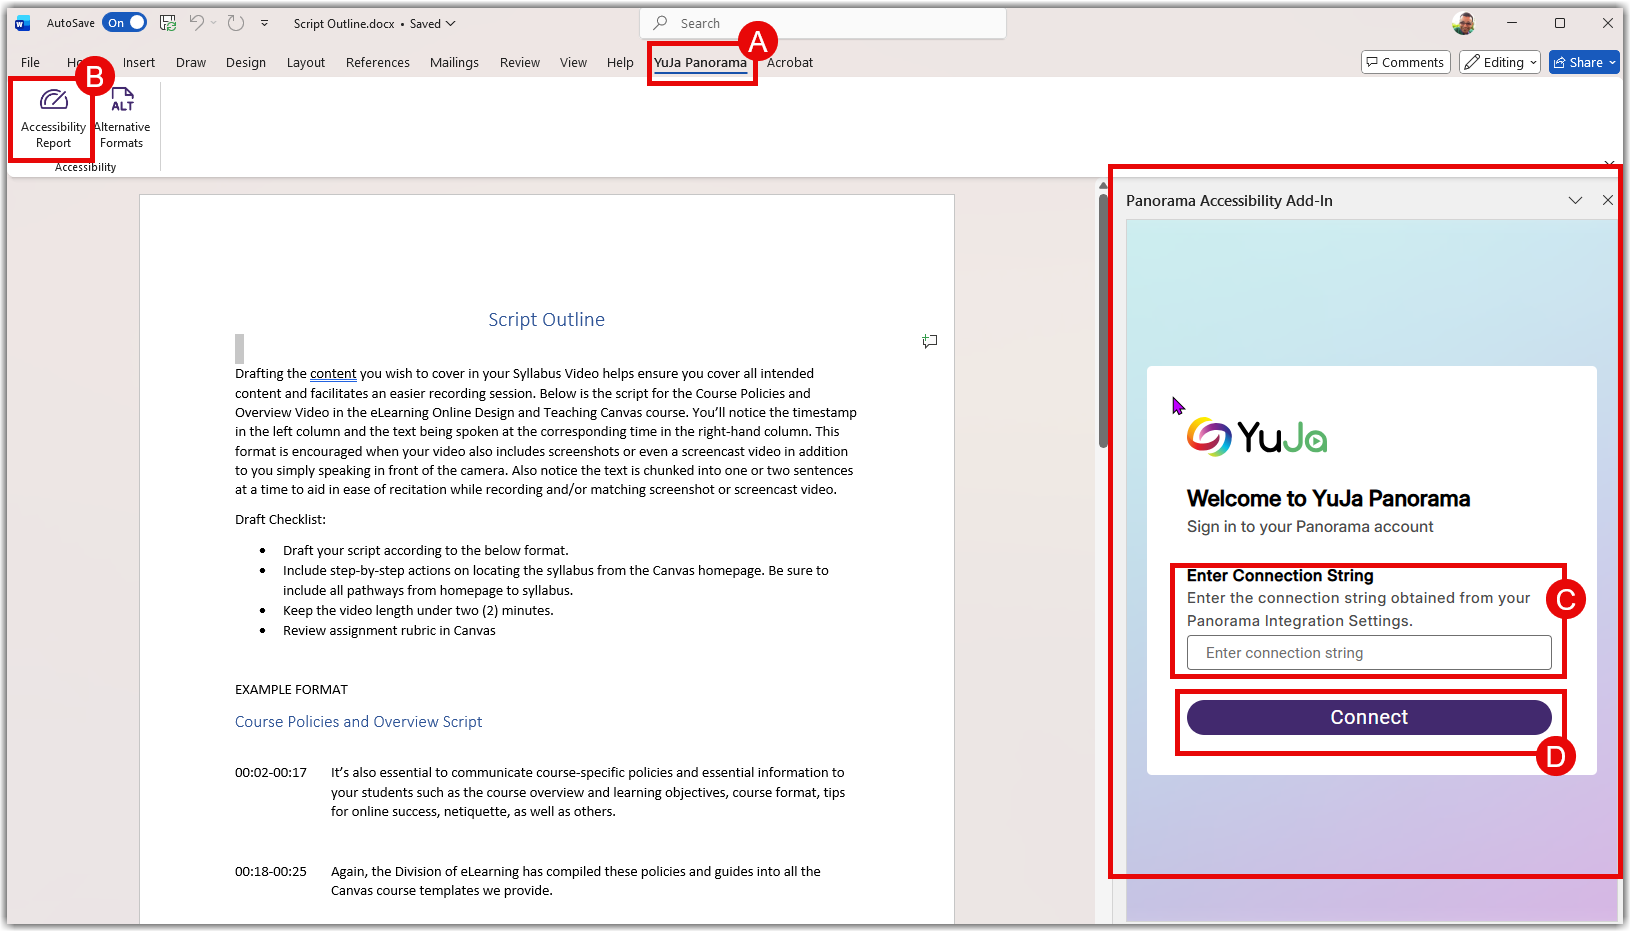The width and height of the screenshot is (1631, 932).
Task: Click the Undo arrow icon
Action: coord(197,23)
